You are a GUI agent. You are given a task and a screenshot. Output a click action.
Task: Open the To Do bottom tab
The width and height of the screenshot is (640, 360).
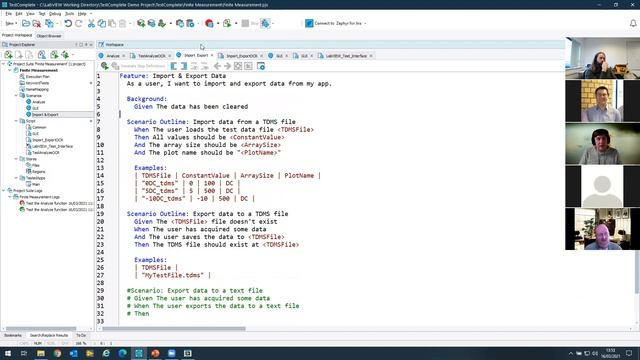(81, 335)
